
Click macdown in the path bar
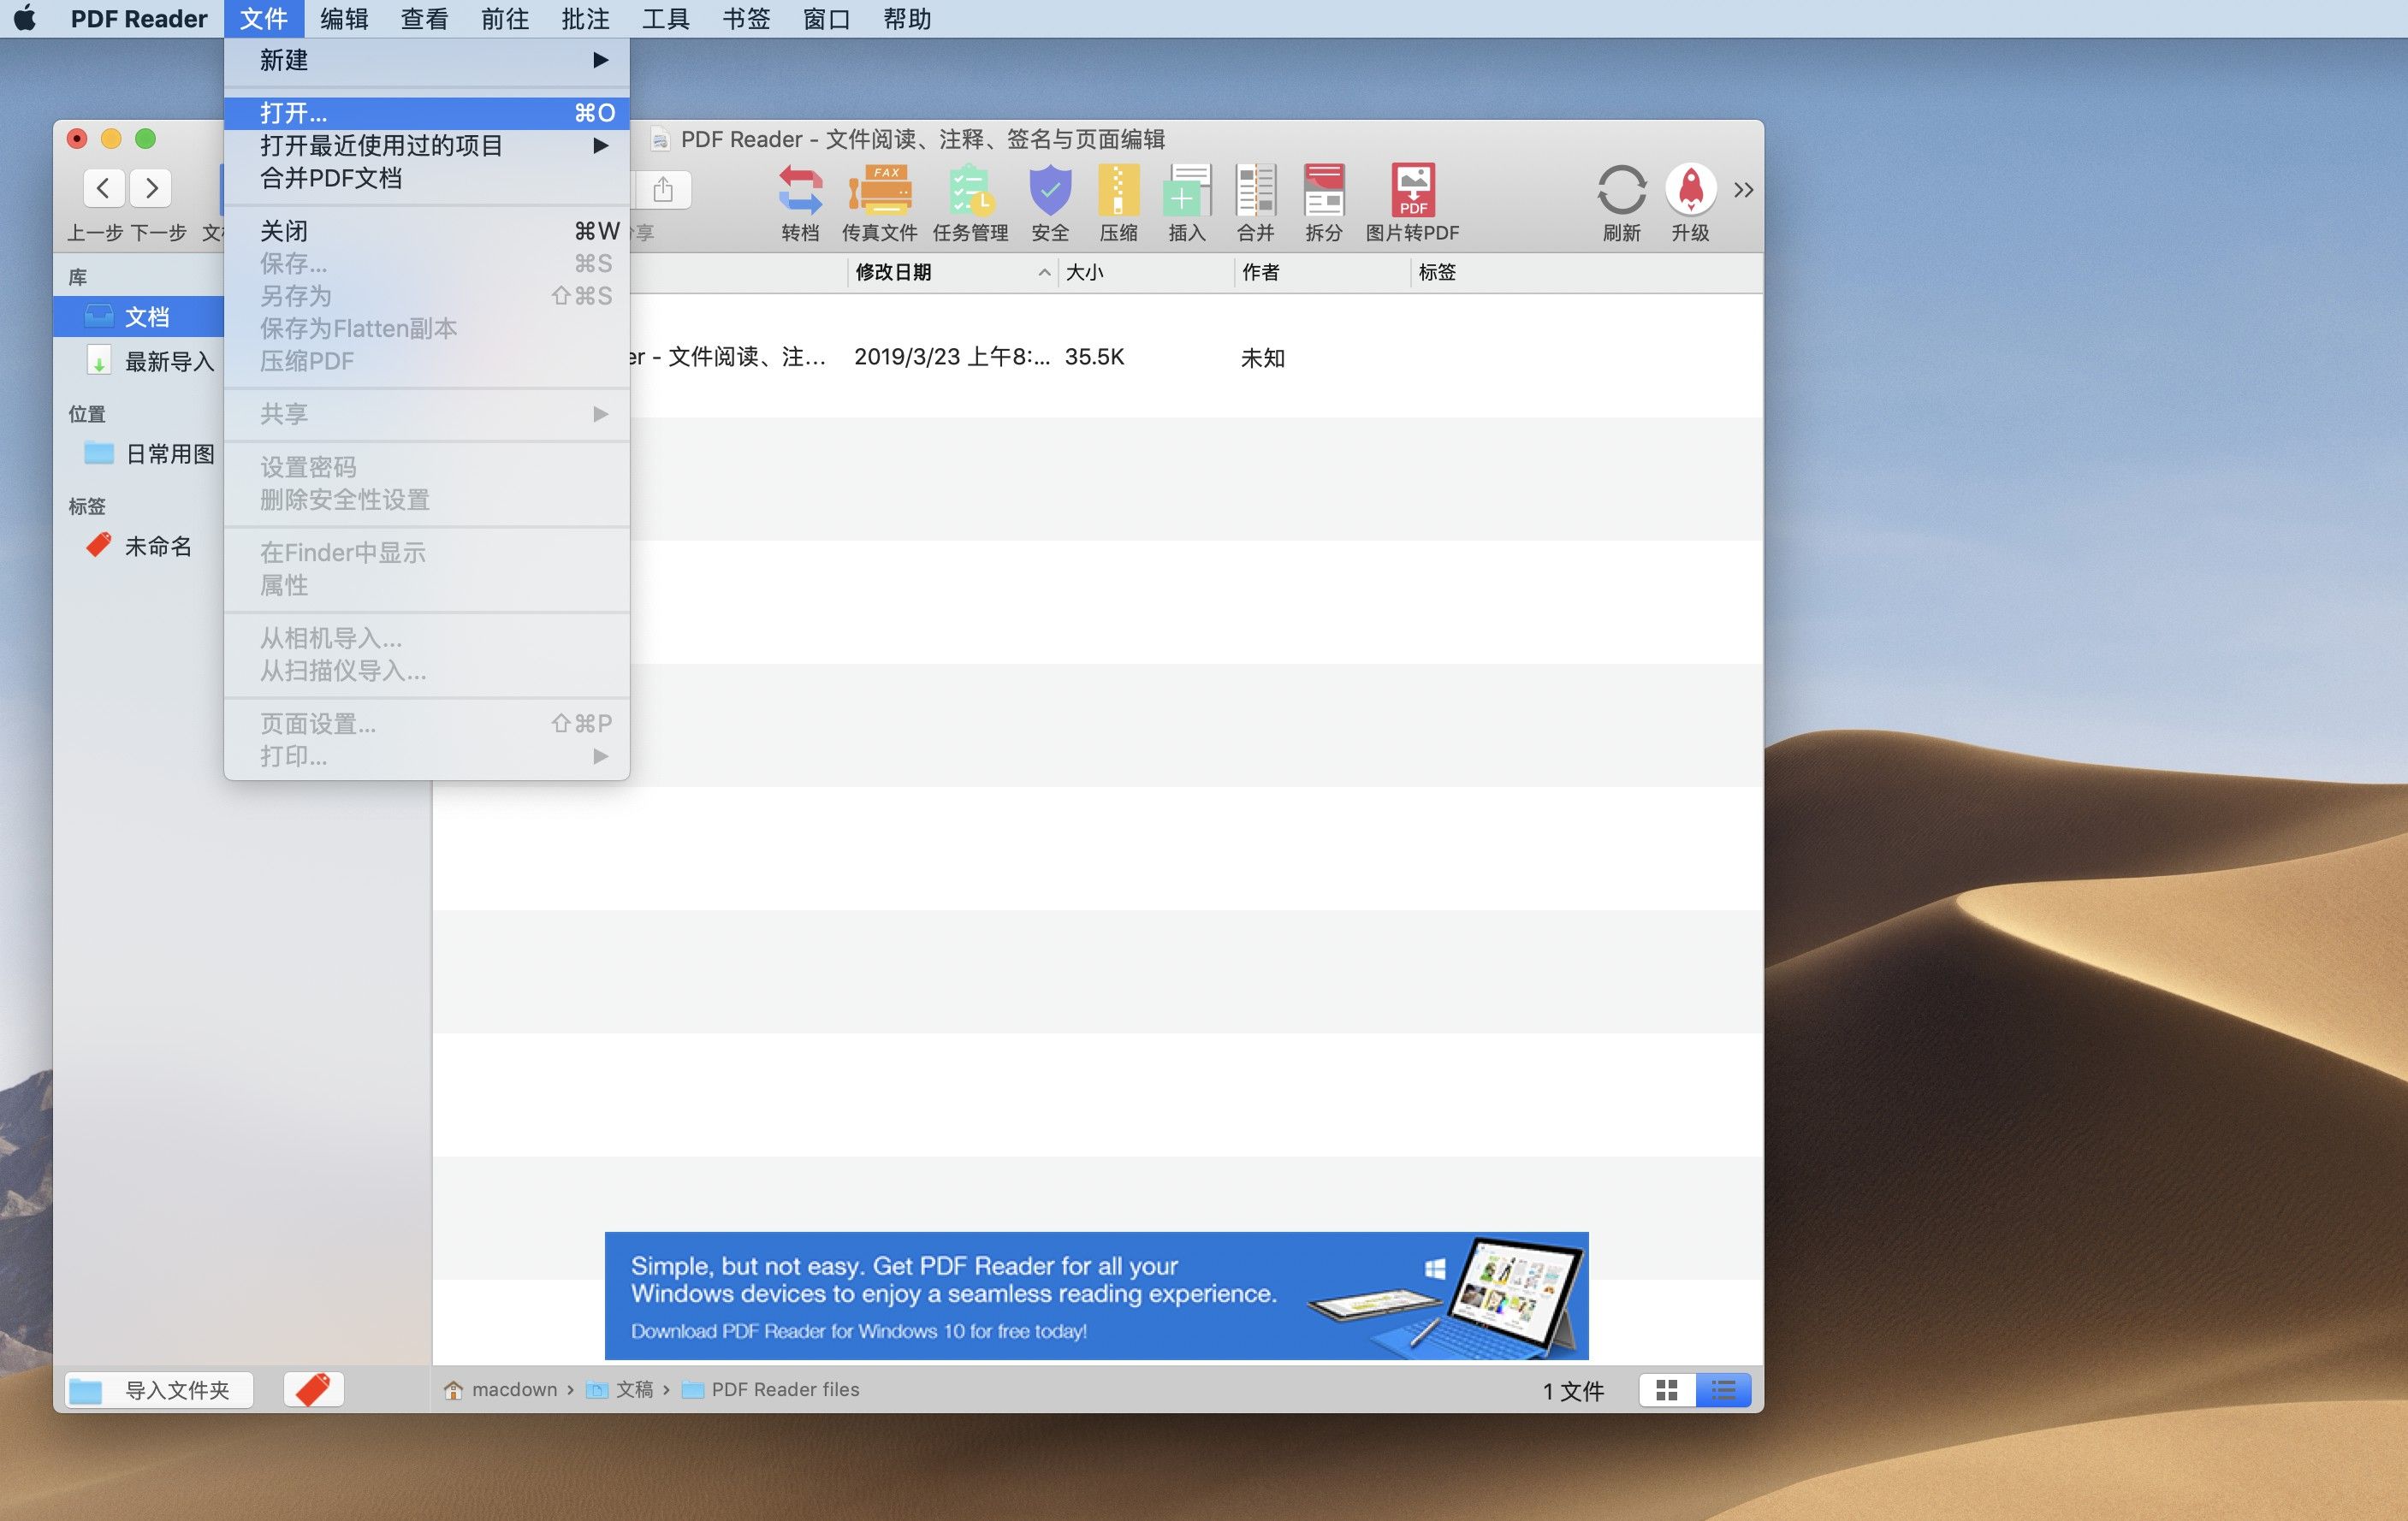pyautogui.click(x=514, y=1389)
